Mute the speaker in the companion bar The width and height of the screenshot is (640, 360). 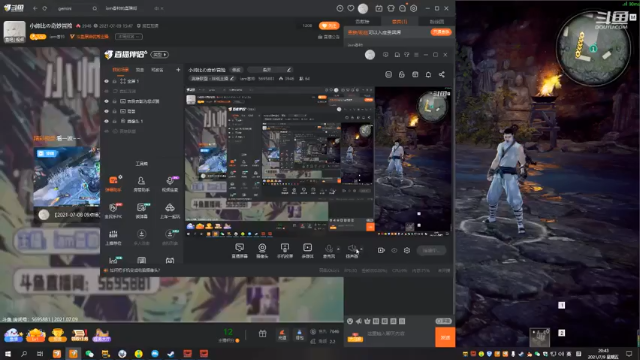point(351,250)
